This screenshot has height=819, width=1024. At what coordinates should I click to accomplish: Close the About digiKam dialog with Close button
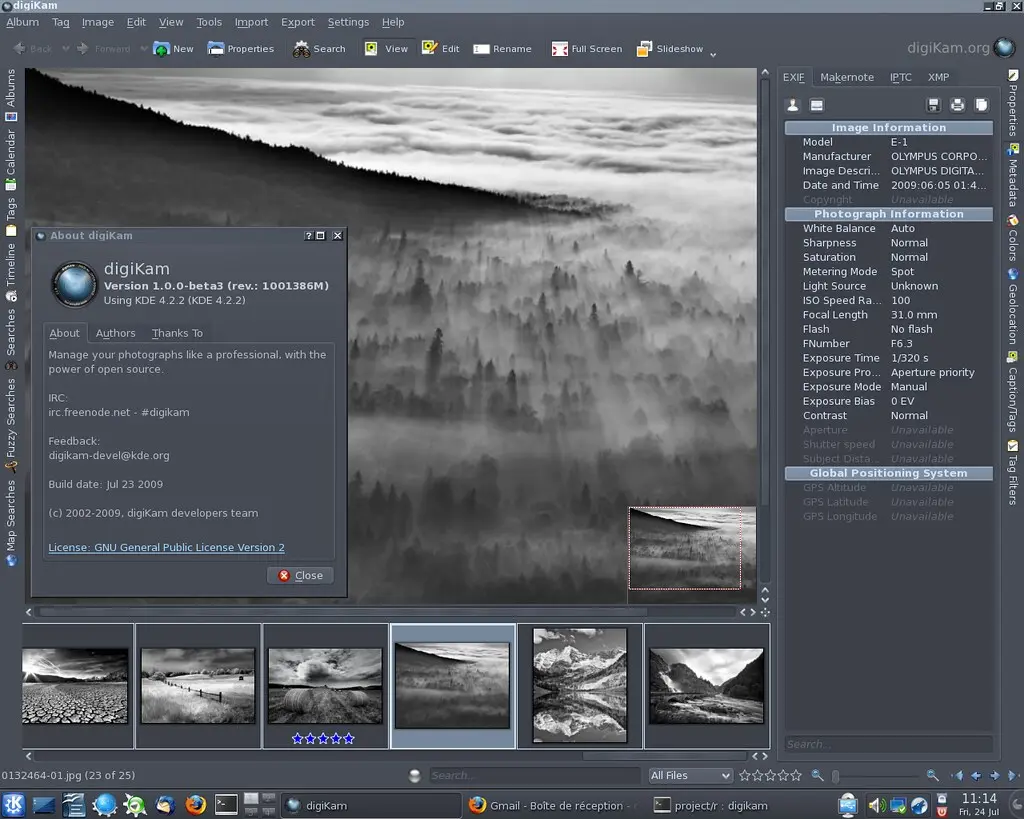[300, 575]
